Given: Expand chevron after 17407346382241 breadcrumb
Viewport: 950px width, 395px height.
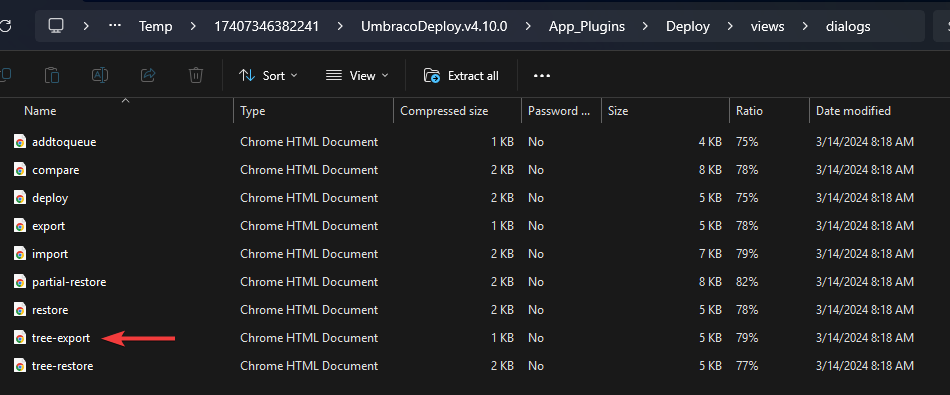Looking at the screenshot, I should click(340, 26).
